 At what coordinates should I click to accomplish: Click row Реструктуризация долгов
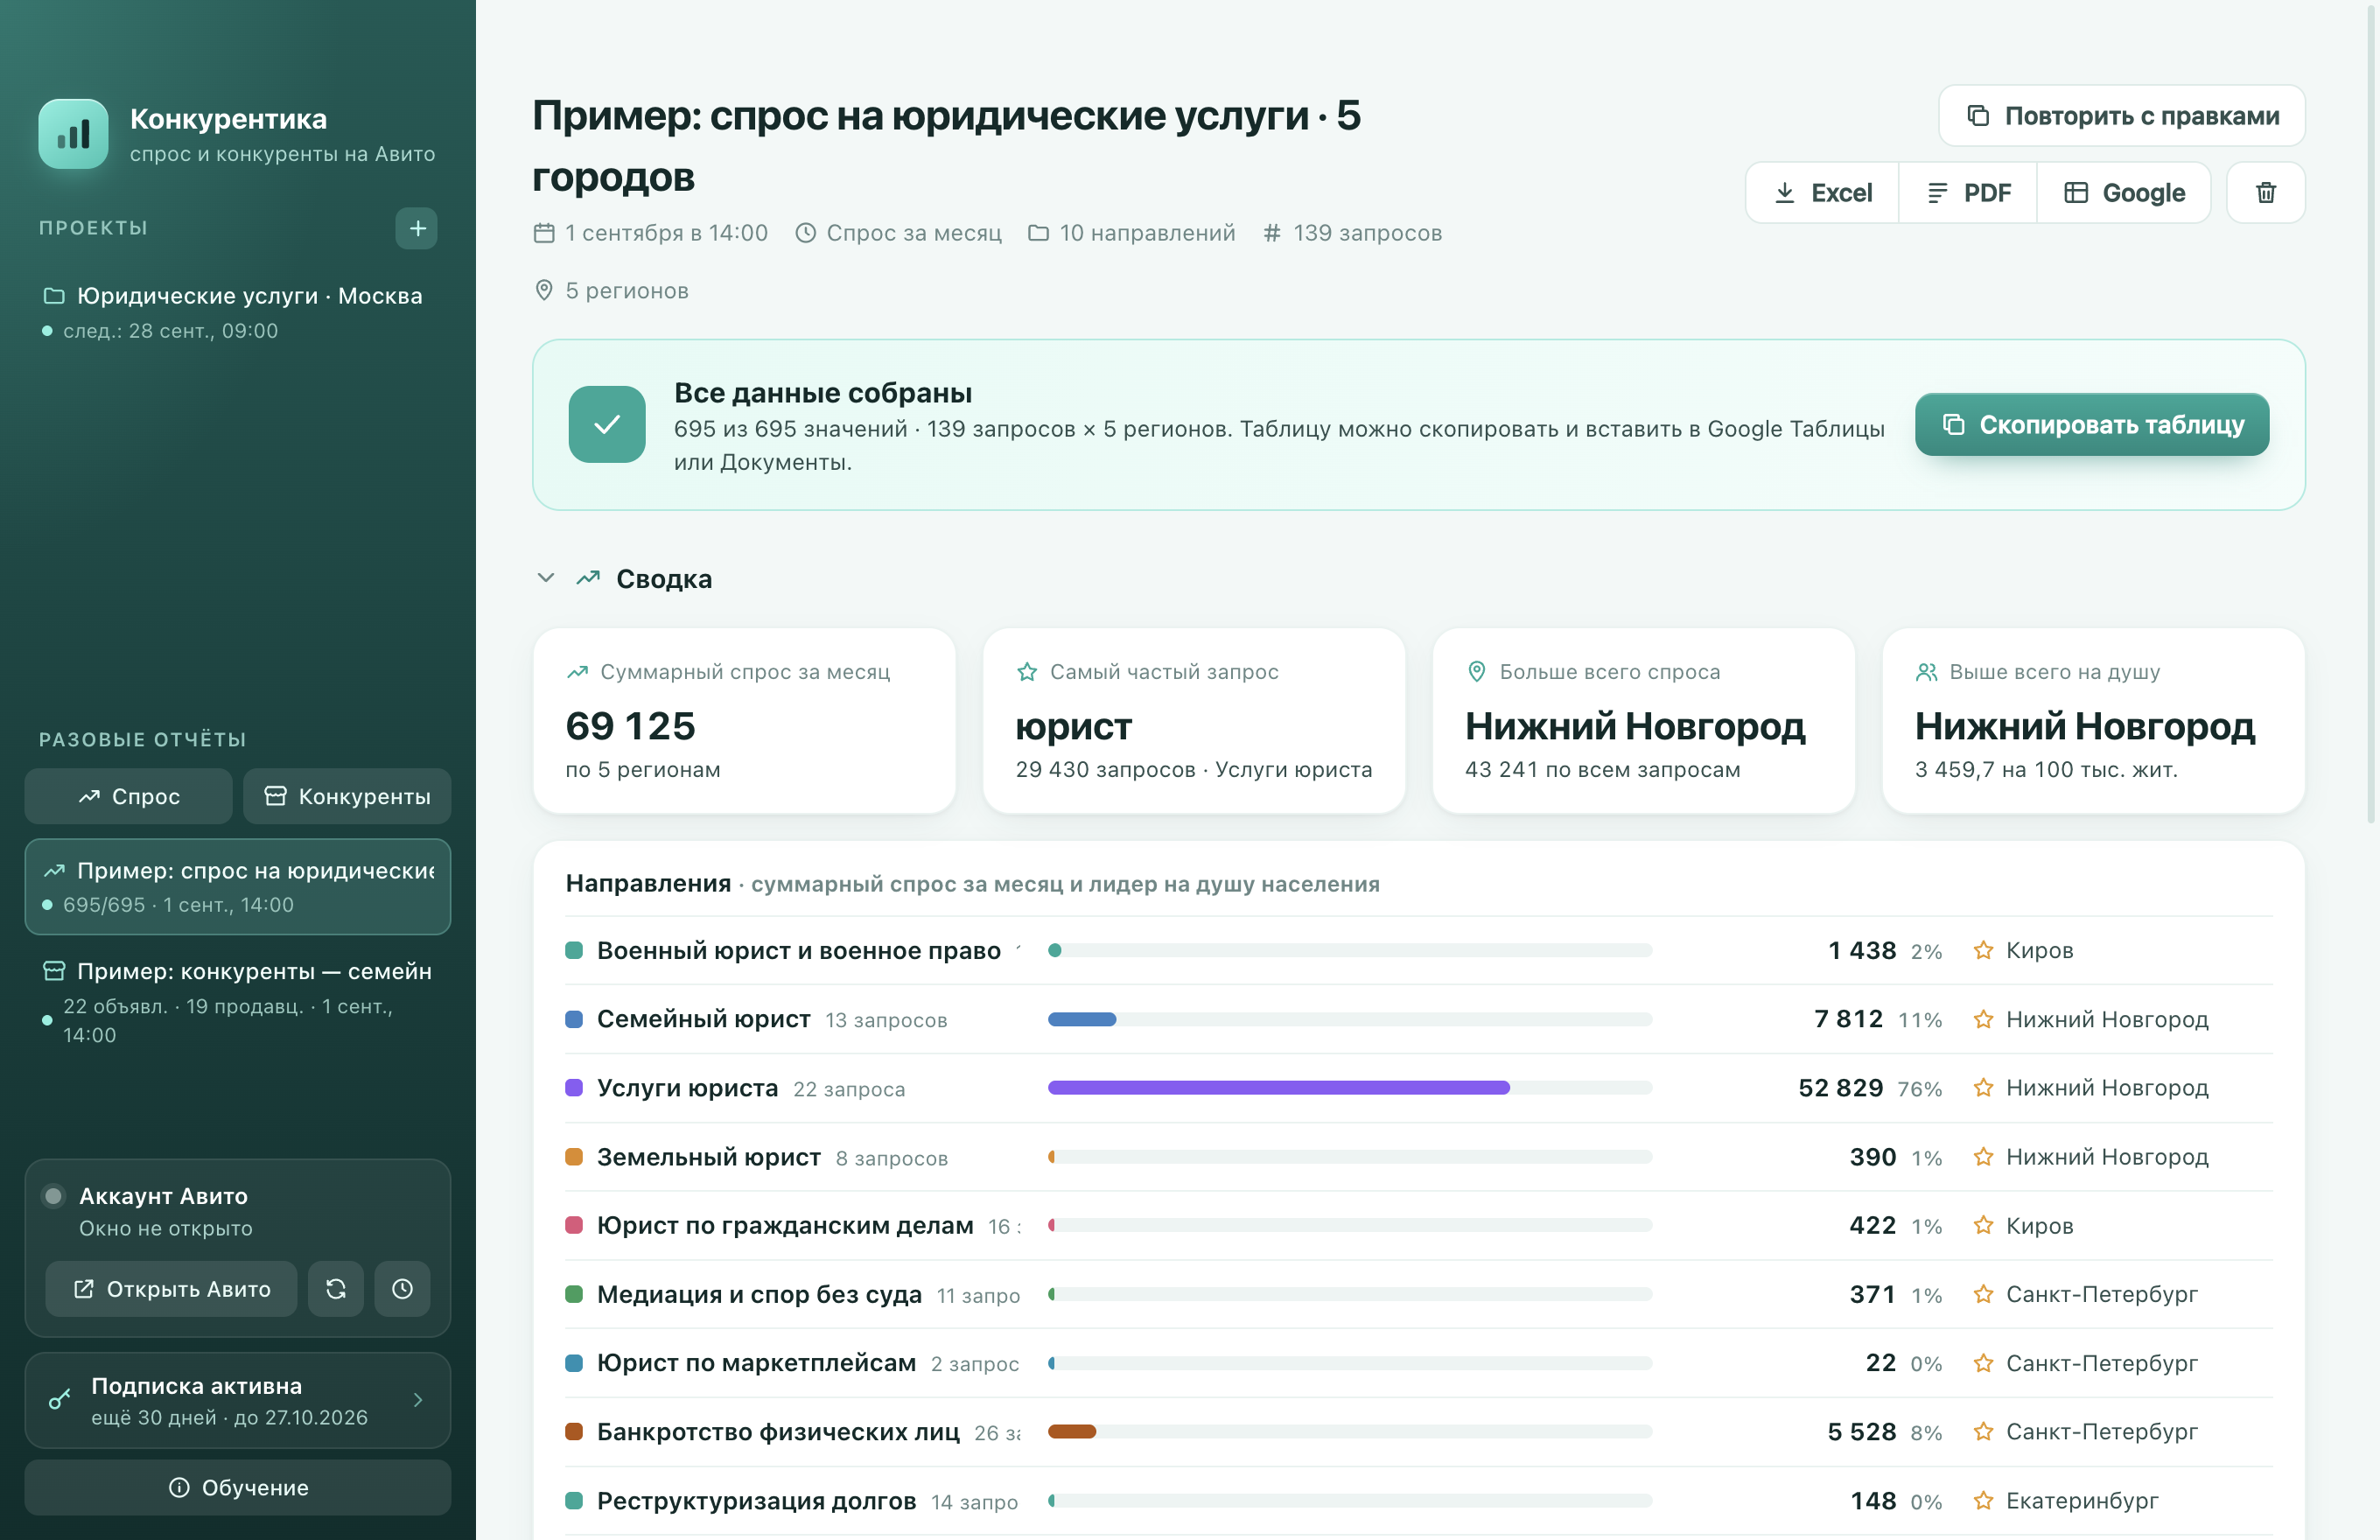(1419, 1501)
